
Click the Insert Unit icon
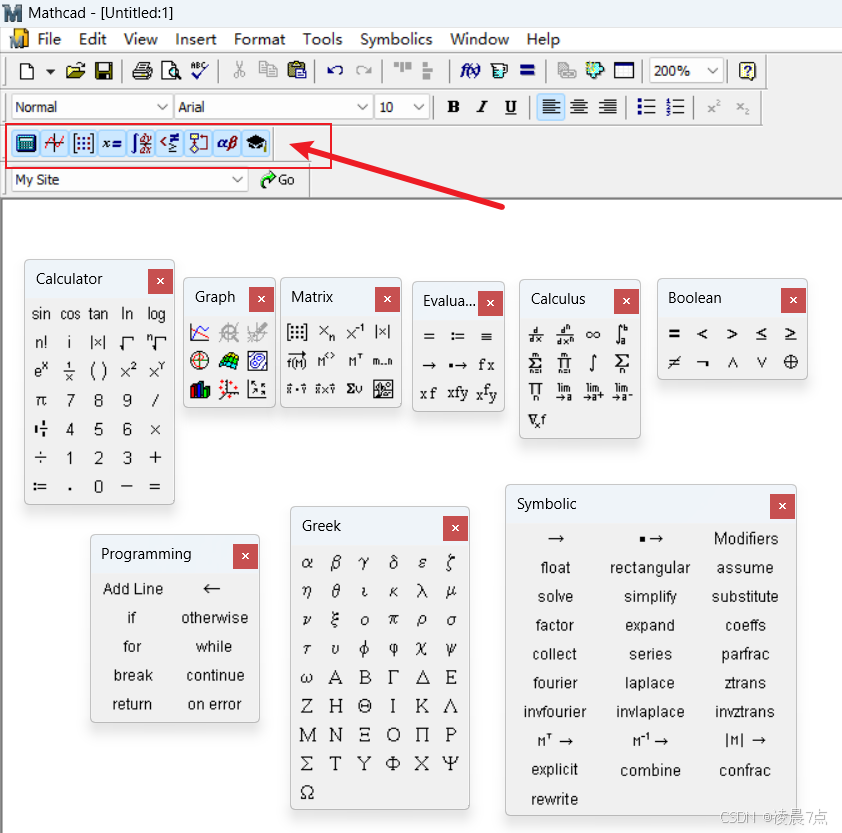coord(499,71)
